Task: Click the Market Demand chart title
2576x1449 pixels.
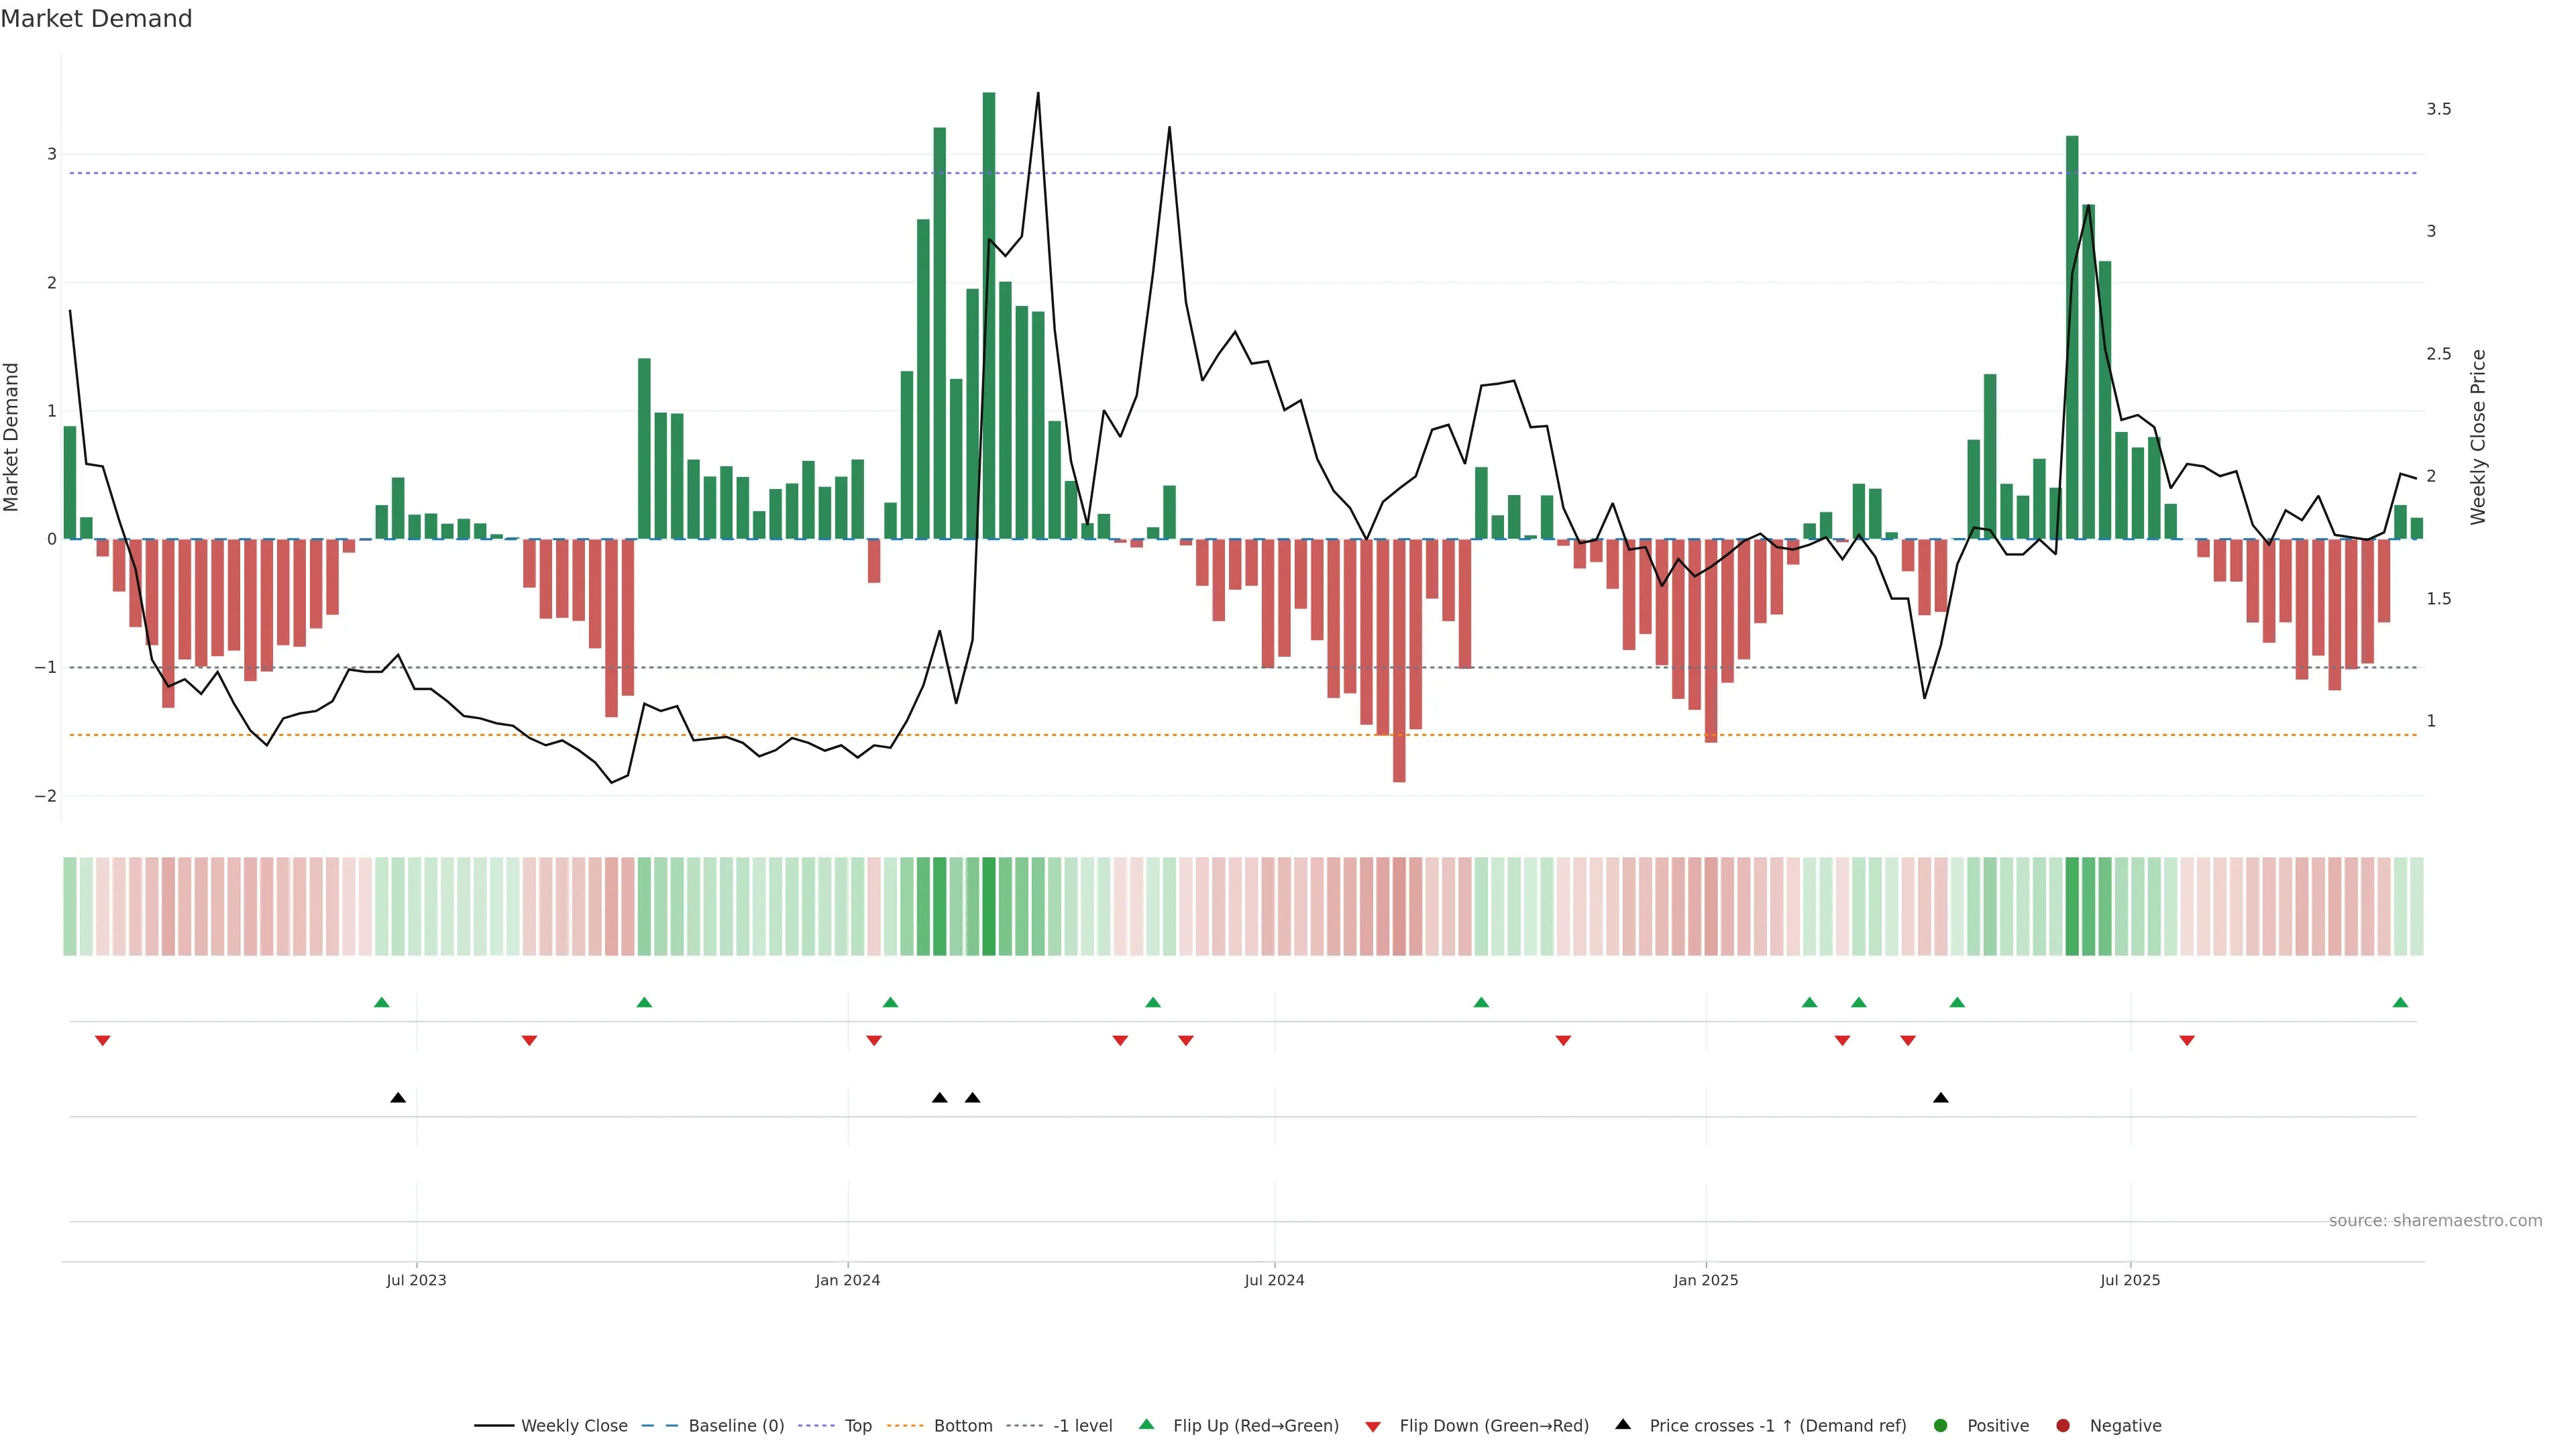Action: (96, 19)
